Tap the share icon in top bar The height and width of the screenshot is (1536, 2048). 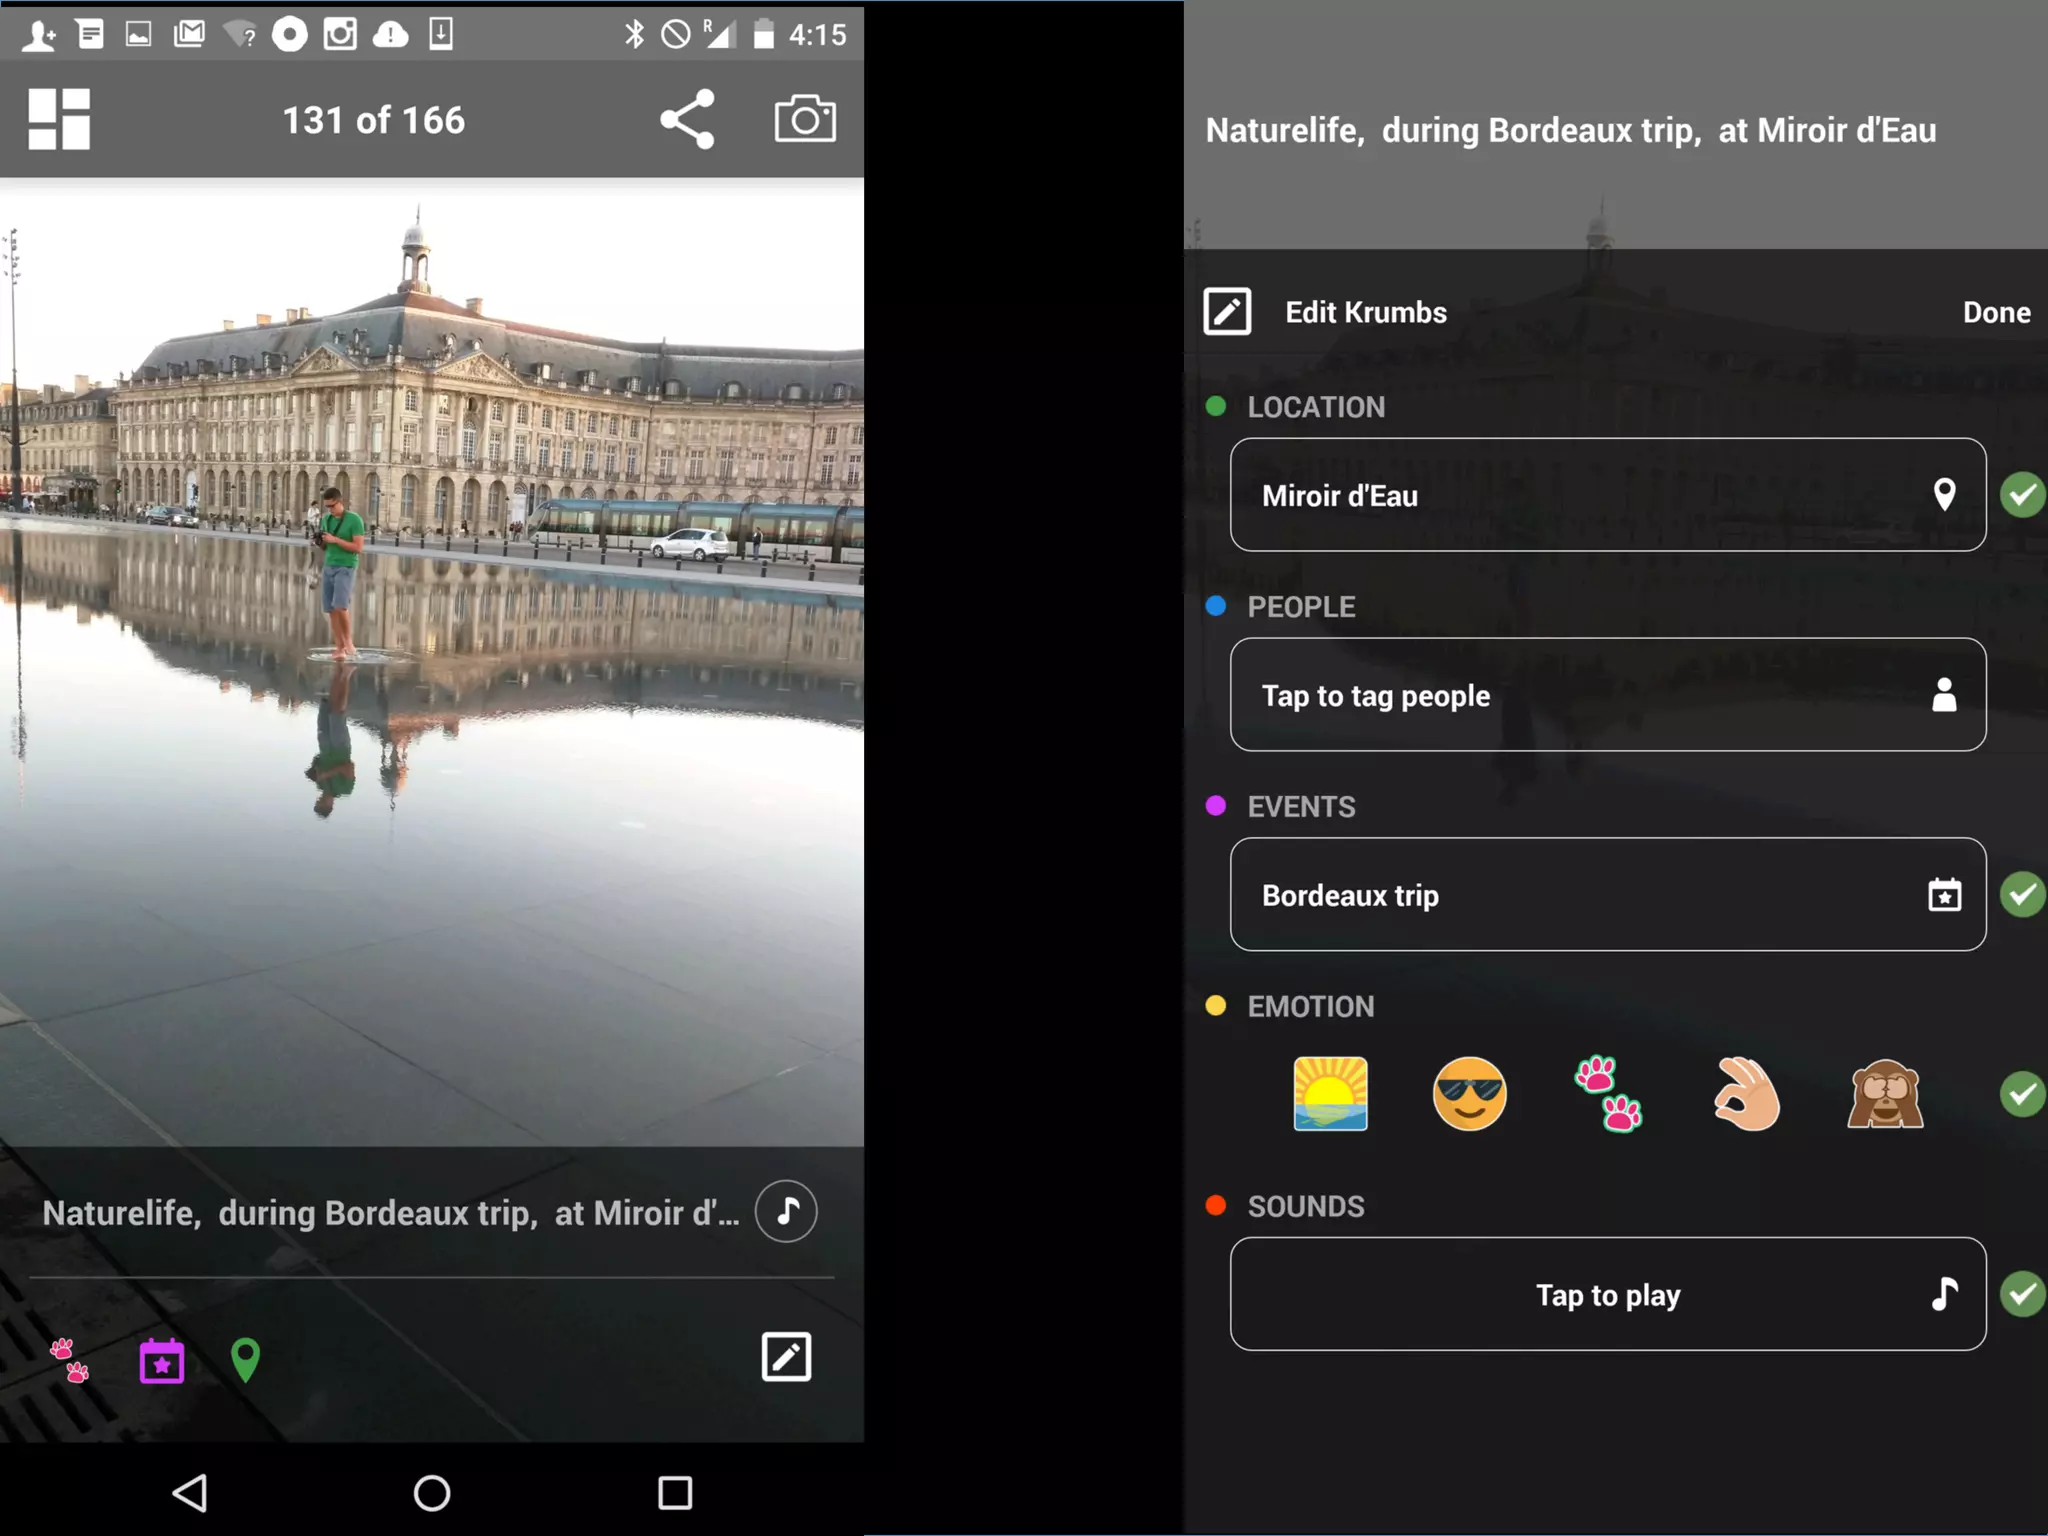(x=687, y=119)
